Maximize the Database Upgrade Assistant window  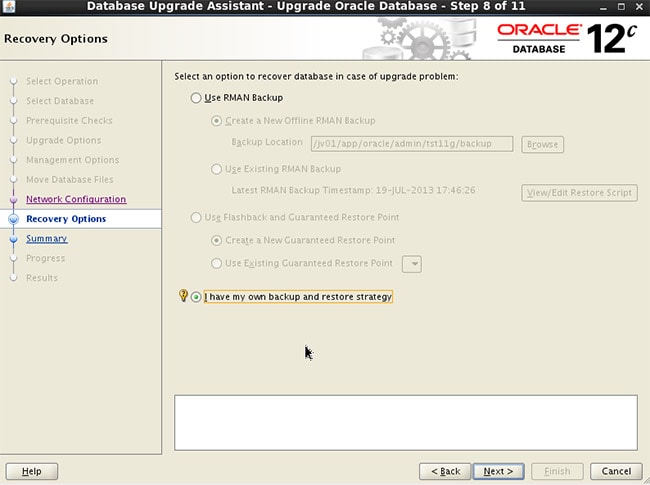pyautogui.click(x=621, y=7)
